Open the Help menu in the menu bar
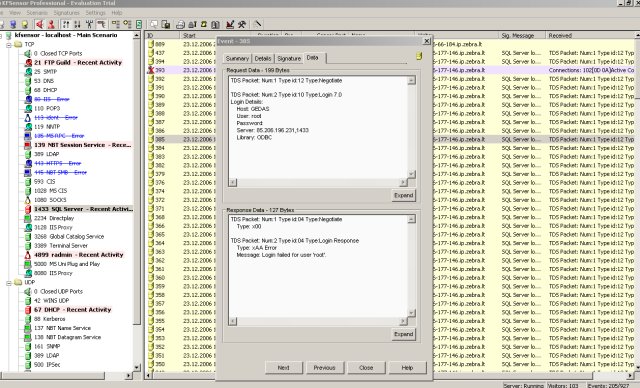This screenshot has height=388, width=640. point(117,13)
